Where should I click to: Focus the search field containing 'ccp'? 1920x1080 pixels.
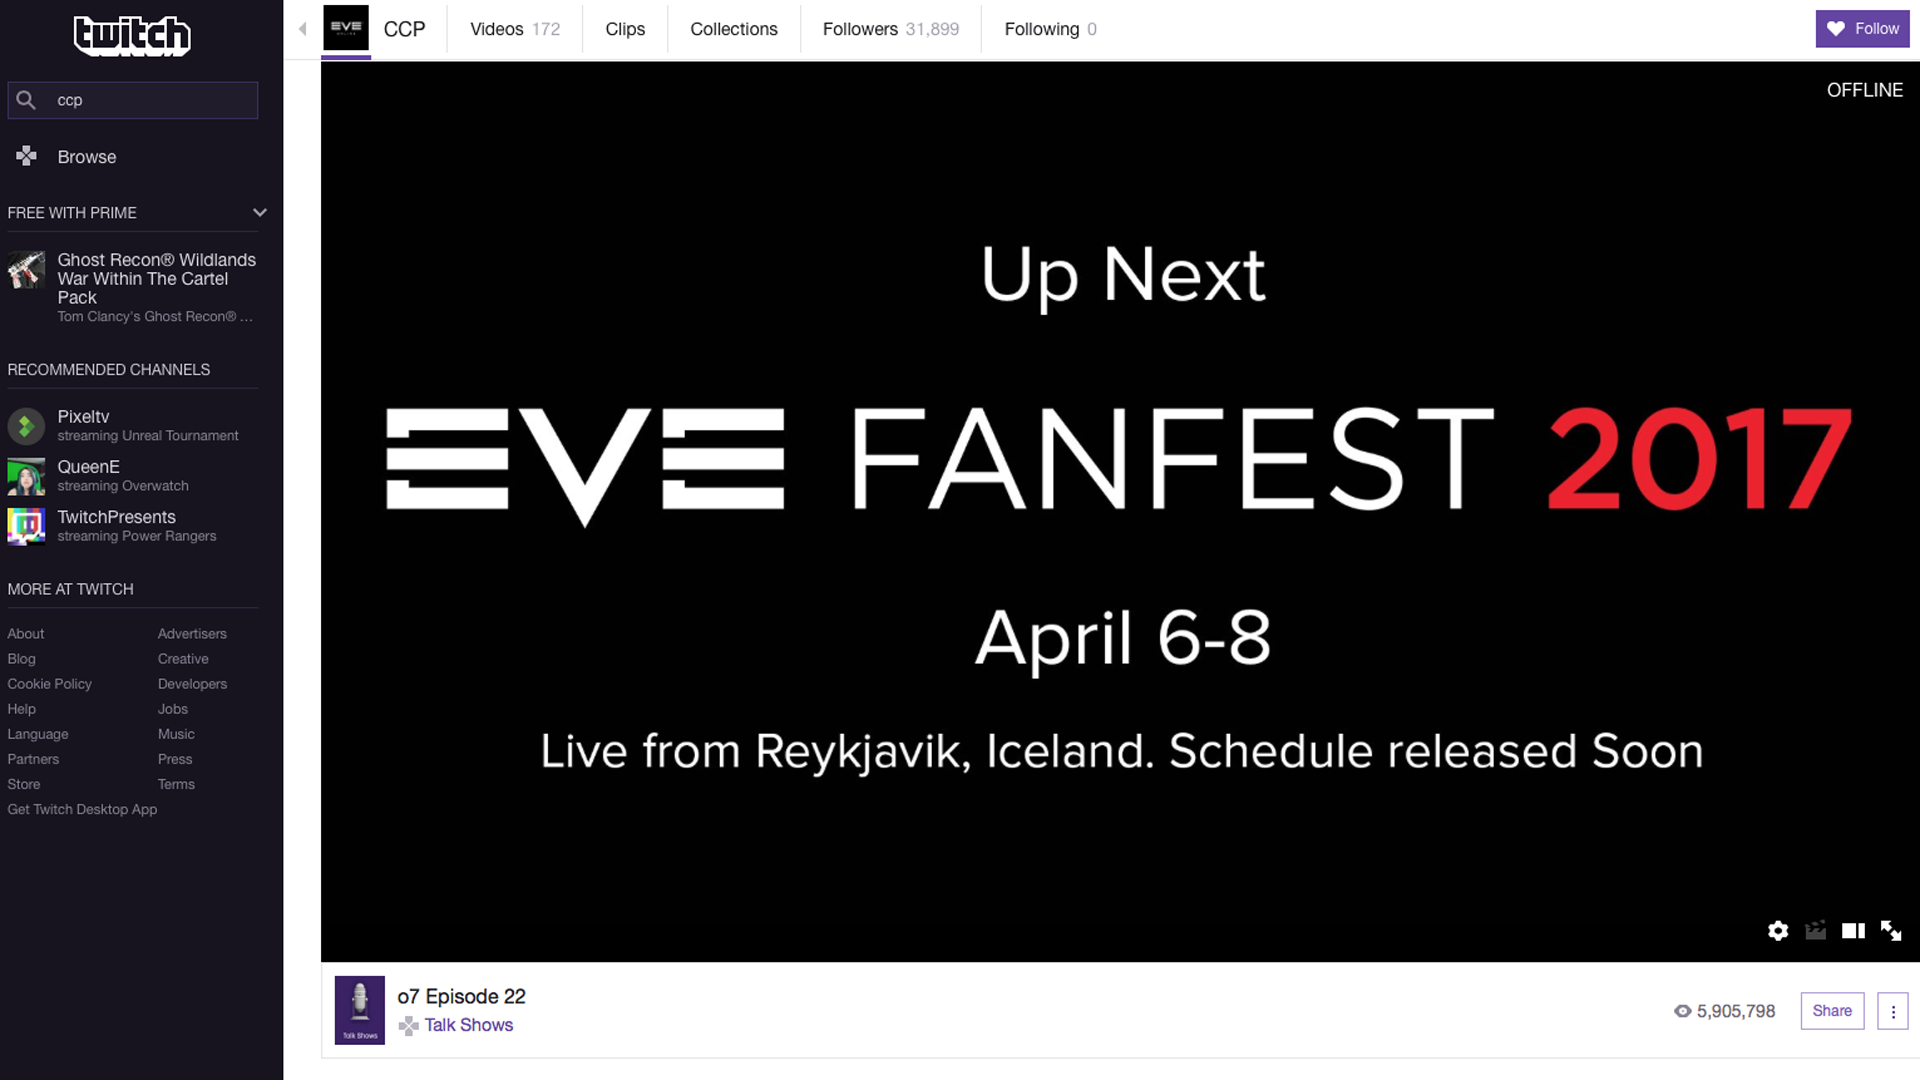[133, 100]
